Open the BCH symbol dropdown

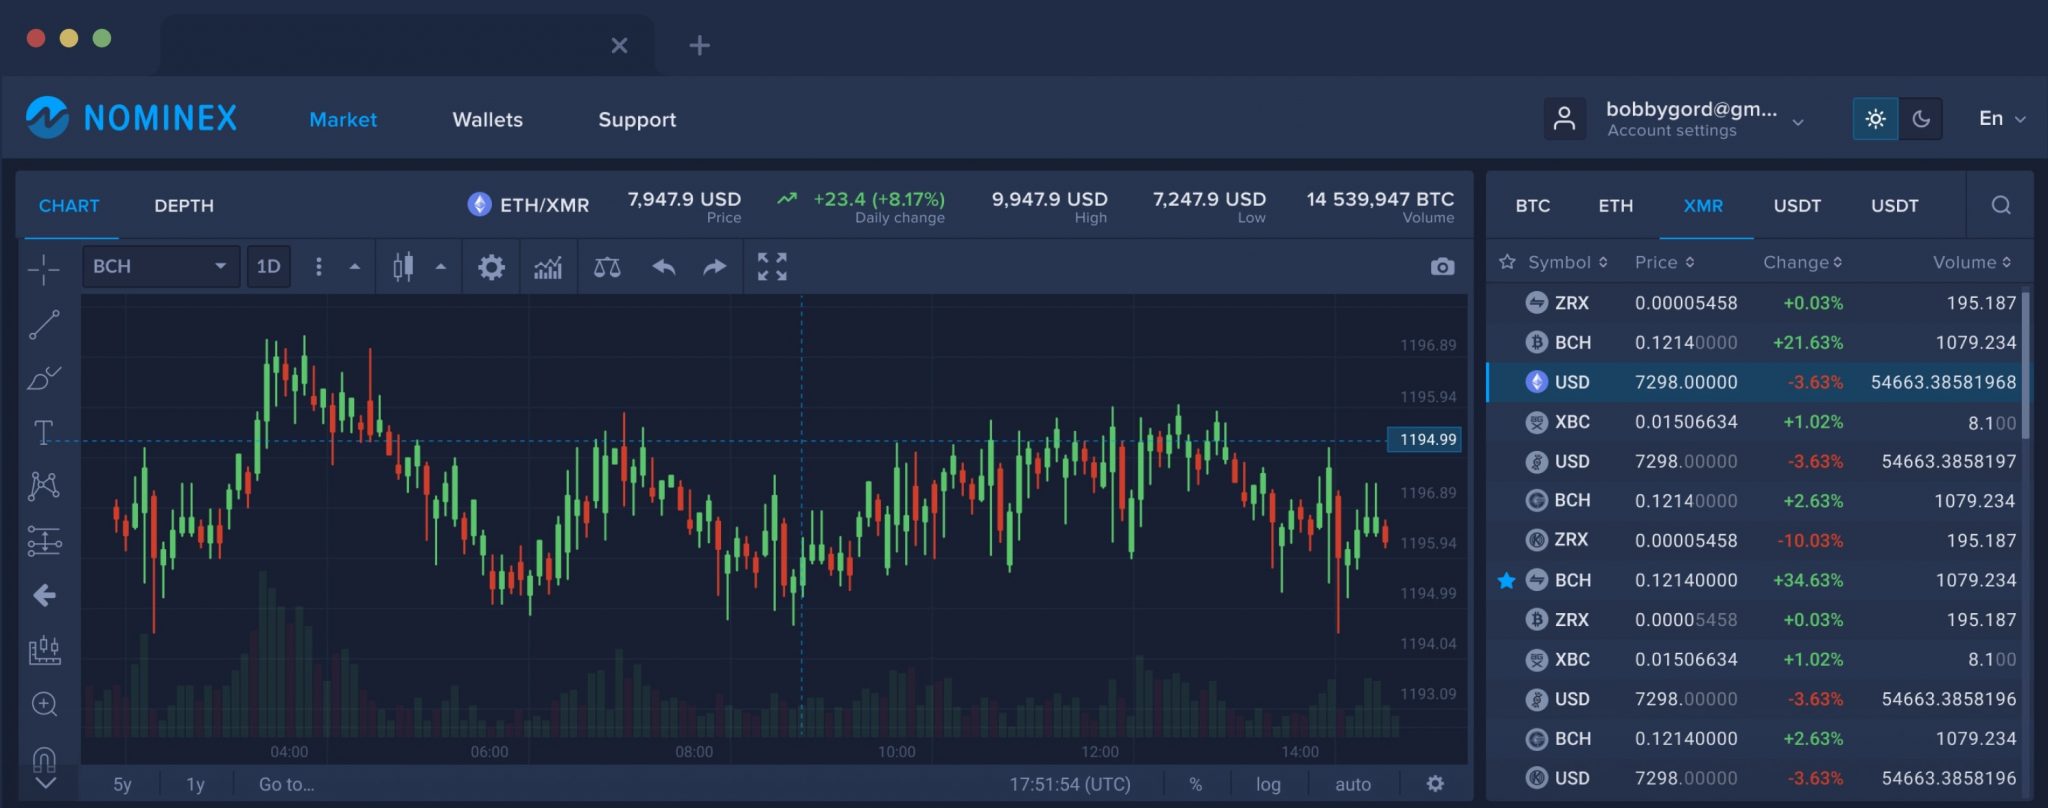tap(160, 267)
